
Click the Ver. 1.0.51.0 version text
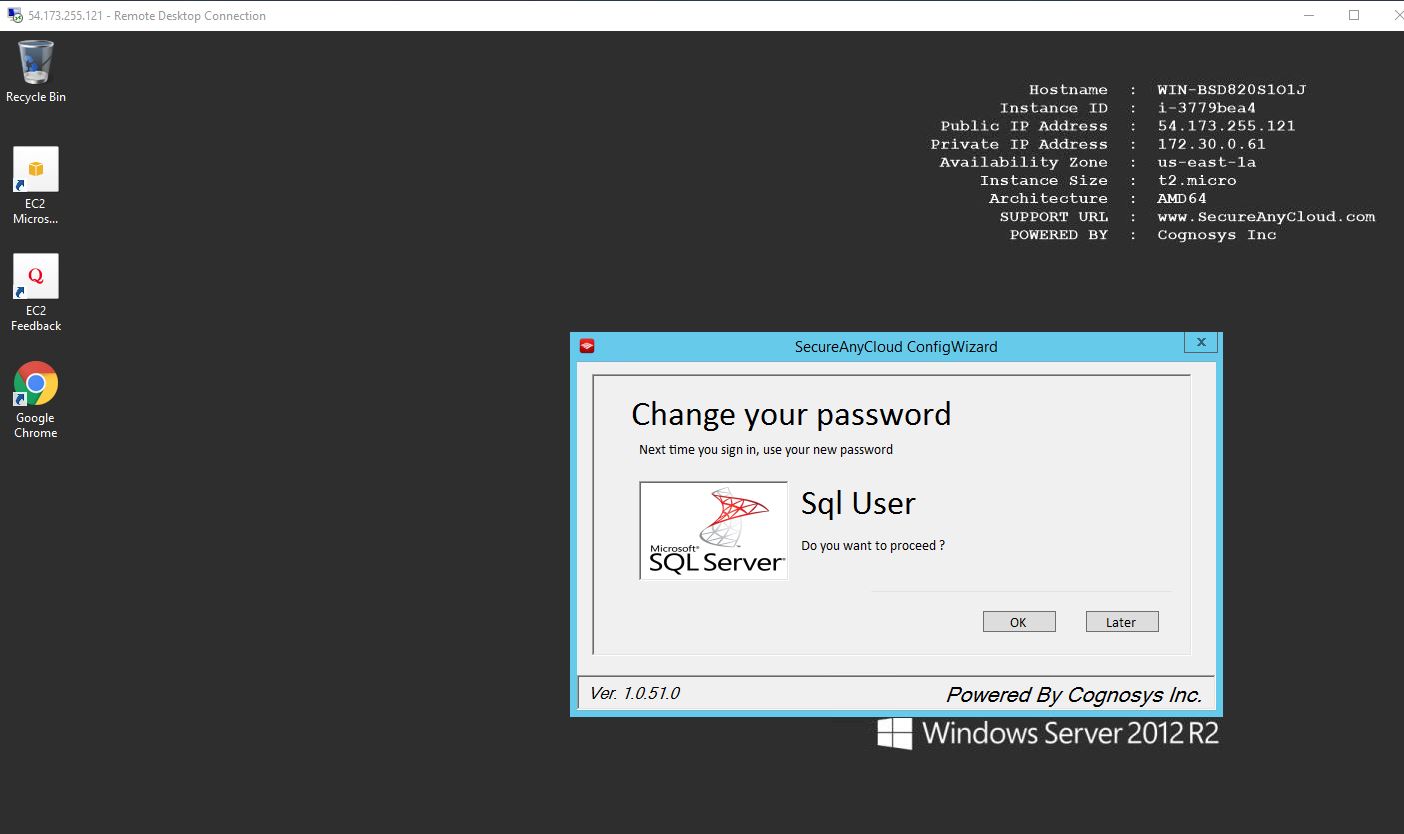635,693
